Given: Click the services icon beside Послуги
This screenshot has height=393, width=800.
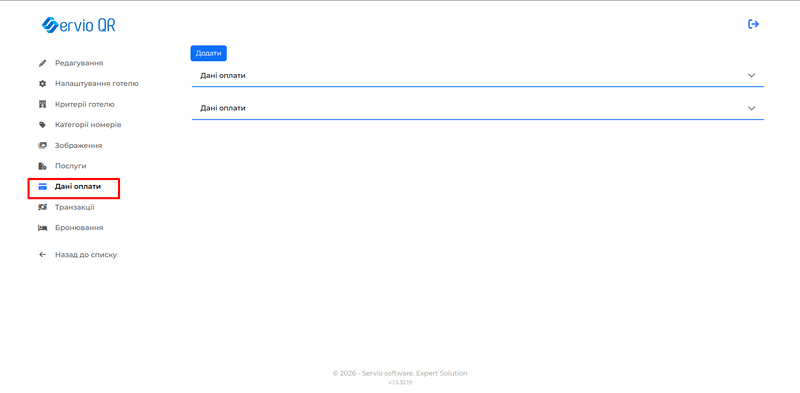Looking at the screenshot, I should [x=43, y=166].
